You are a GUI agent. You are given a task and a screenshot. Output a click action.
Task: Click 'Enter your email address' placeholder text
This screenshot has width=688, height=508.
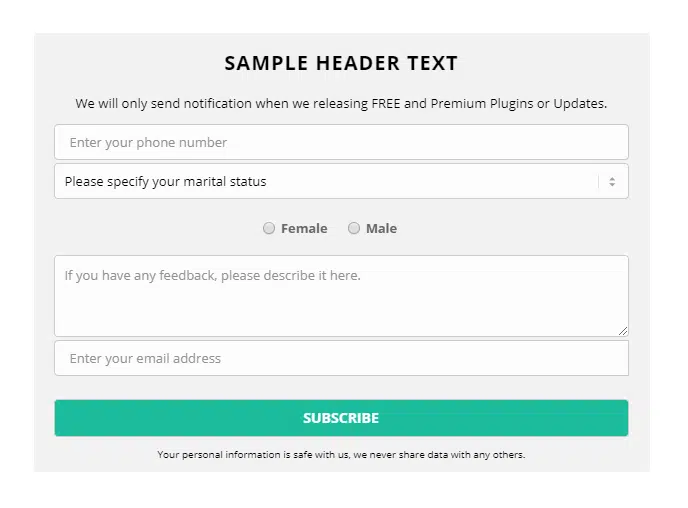(x=145, y=358)
